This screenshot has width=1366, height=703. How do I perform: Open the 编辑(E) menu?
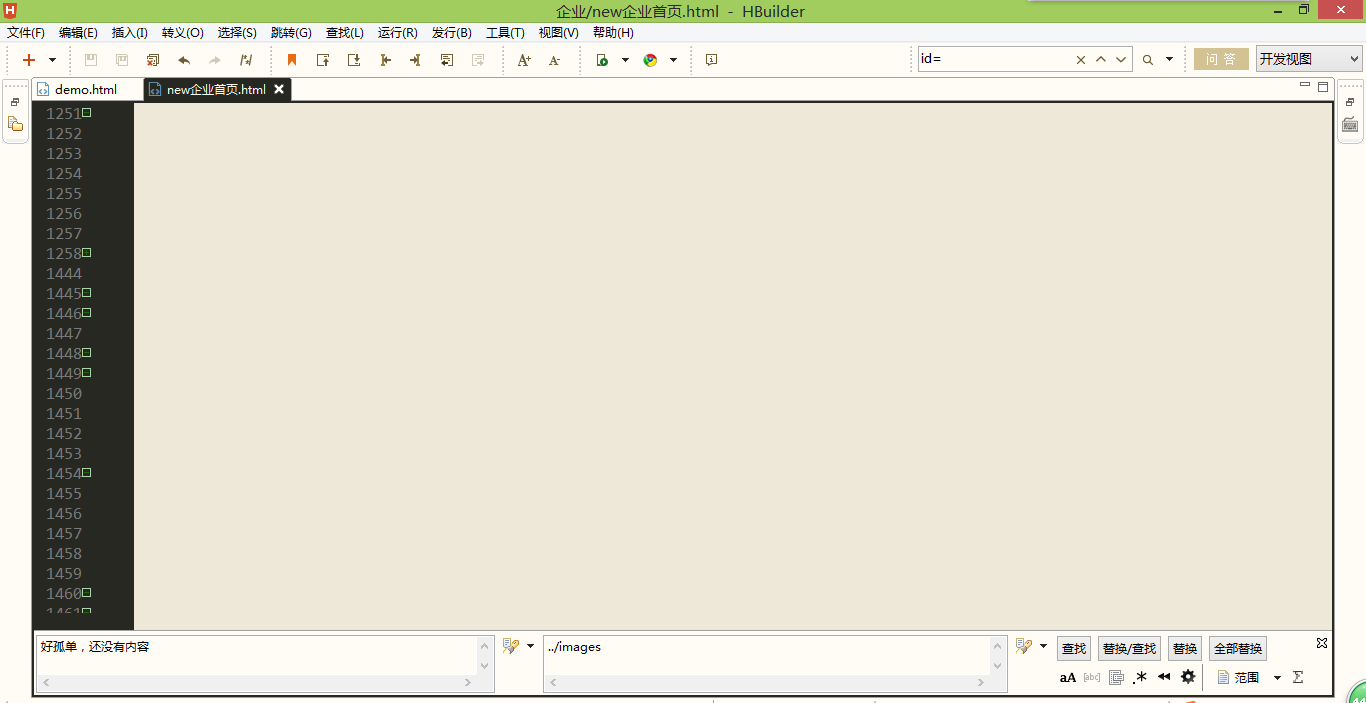click(x=78, y=33)
